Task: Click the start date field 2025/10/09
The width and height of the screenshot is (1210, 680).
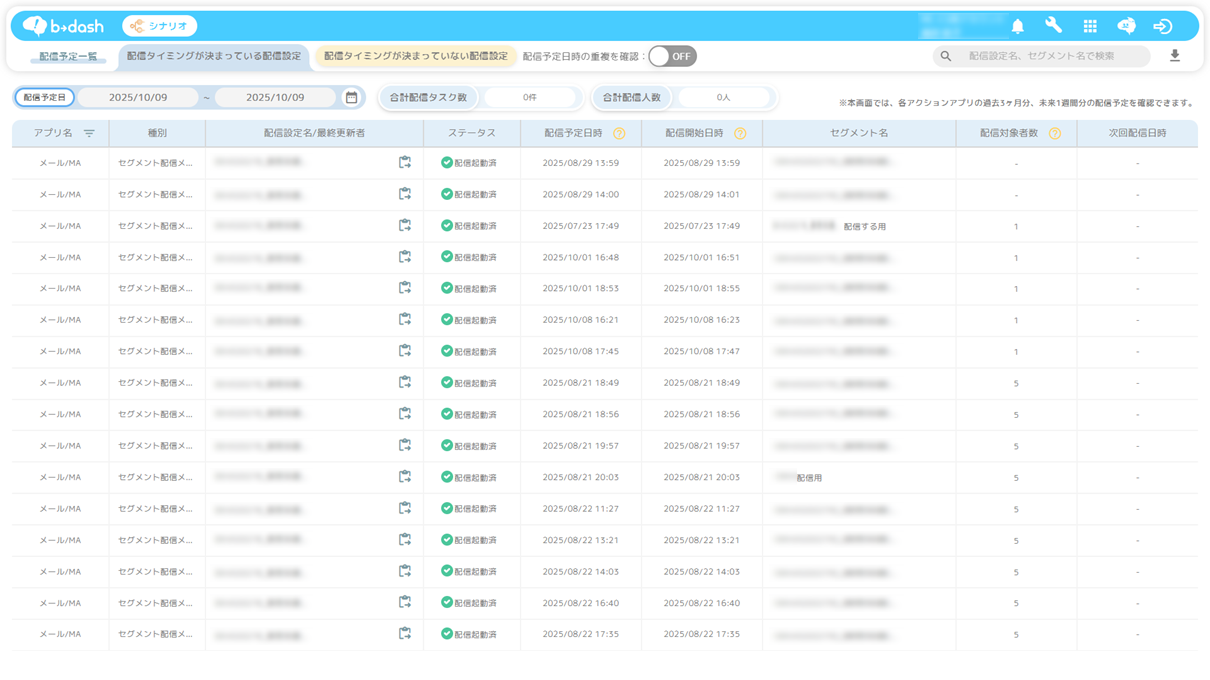Action: (138, 98)
